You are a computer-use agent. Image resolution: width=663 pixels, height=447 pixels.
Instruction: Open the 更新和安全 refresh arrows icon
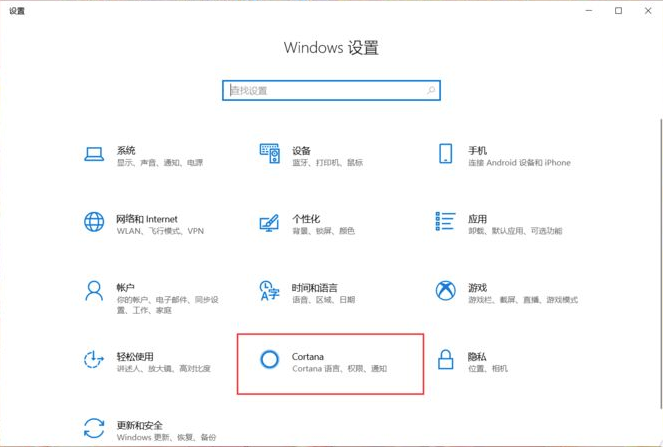tap(94, 428)
